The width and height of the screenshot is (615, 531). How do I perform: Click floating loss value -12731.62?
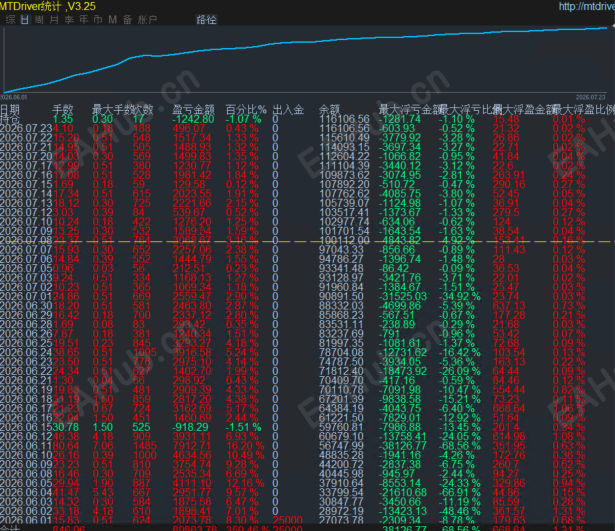tap(402, 353)
